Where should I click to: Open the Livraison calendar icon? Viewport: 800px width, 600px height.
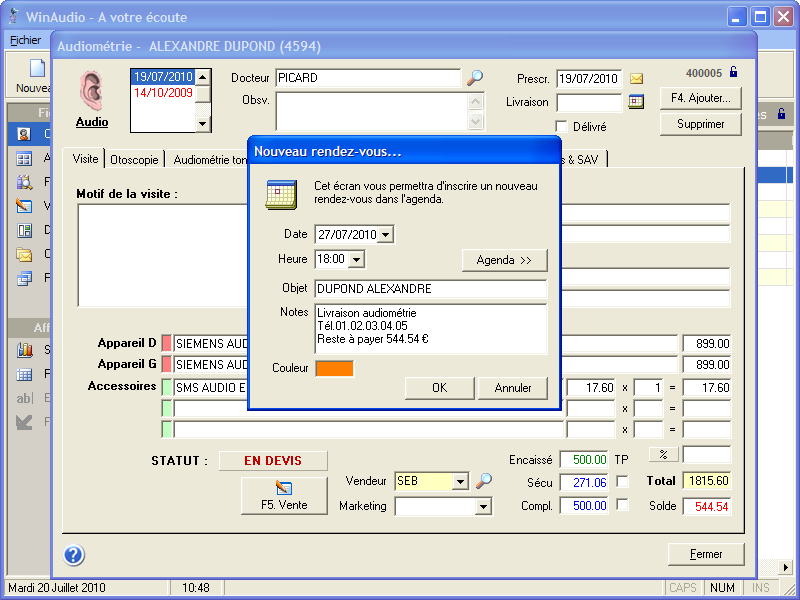point(636,102)
